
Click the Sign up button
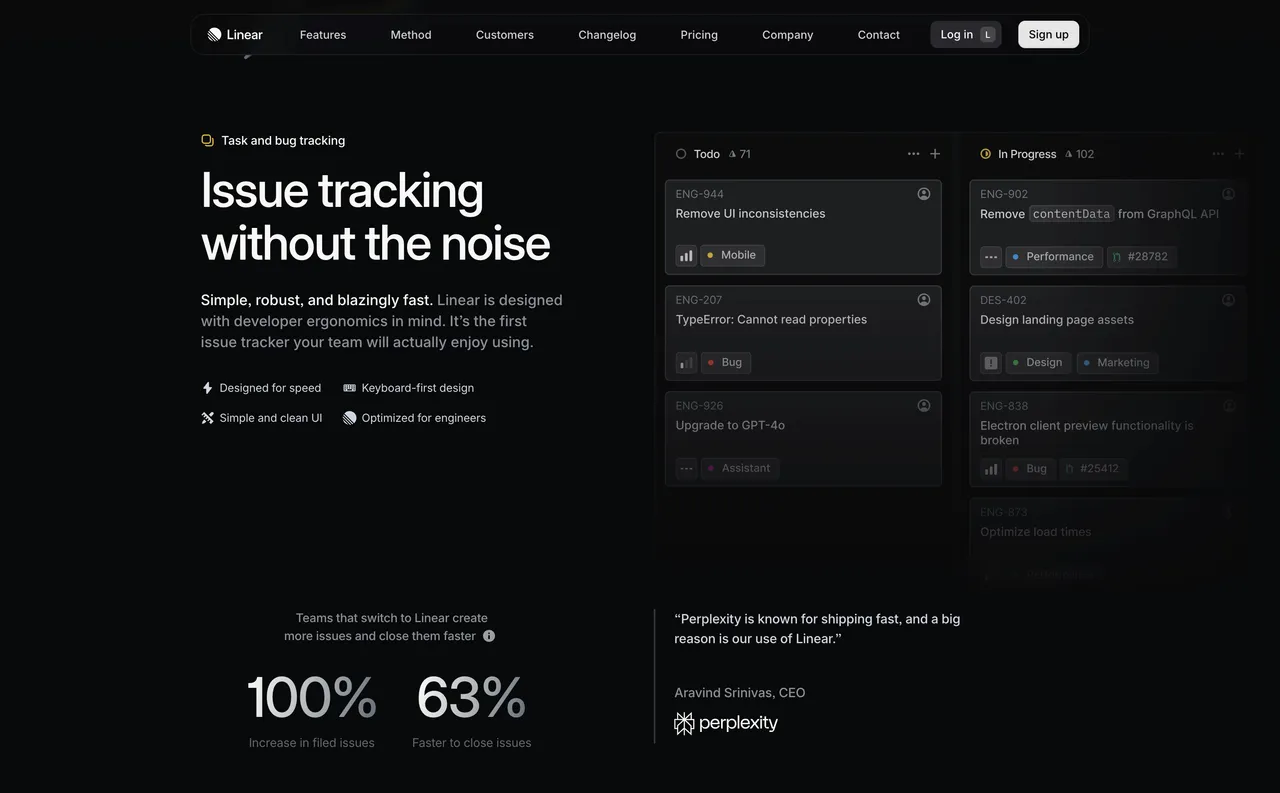(x=1047, y=34)
